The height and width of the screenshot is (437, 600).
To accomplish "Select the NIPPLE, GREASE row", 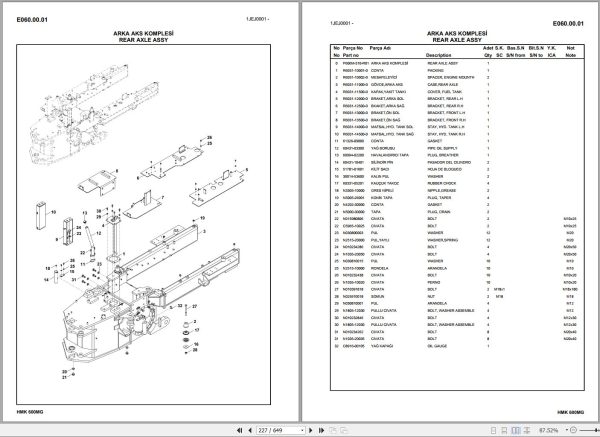I will (457, 190).
